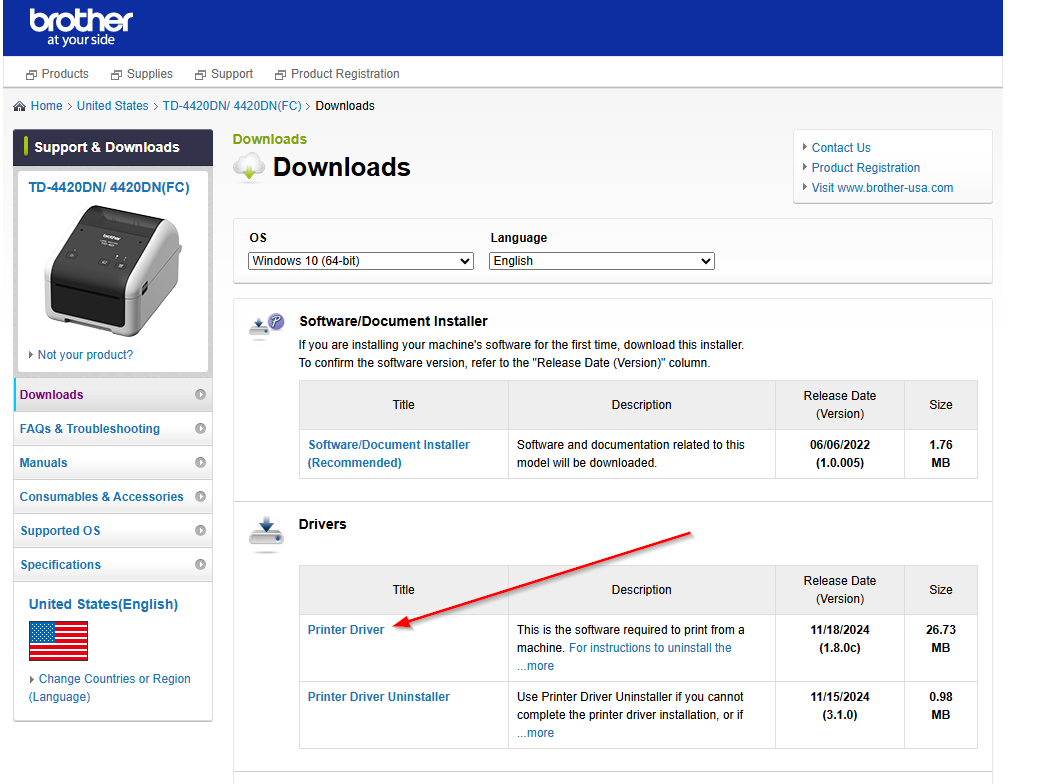
Task: Click the TD-4420DN printer product image
Action: 113,271
